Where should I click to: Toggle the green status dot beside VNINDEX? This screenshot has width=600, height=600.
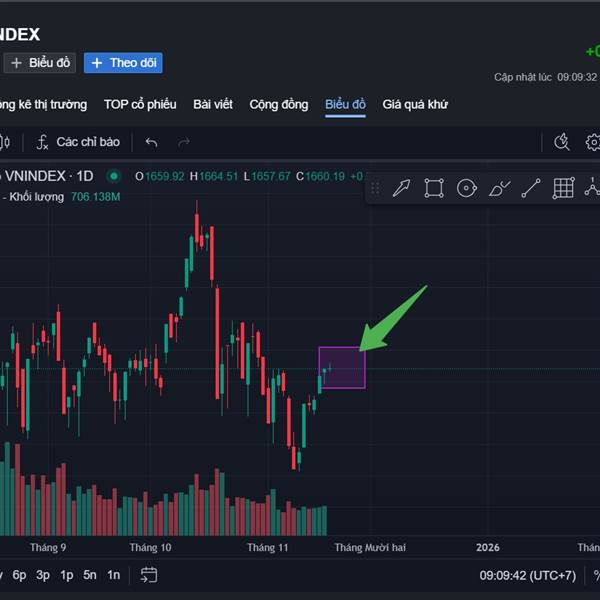(114, 176)
